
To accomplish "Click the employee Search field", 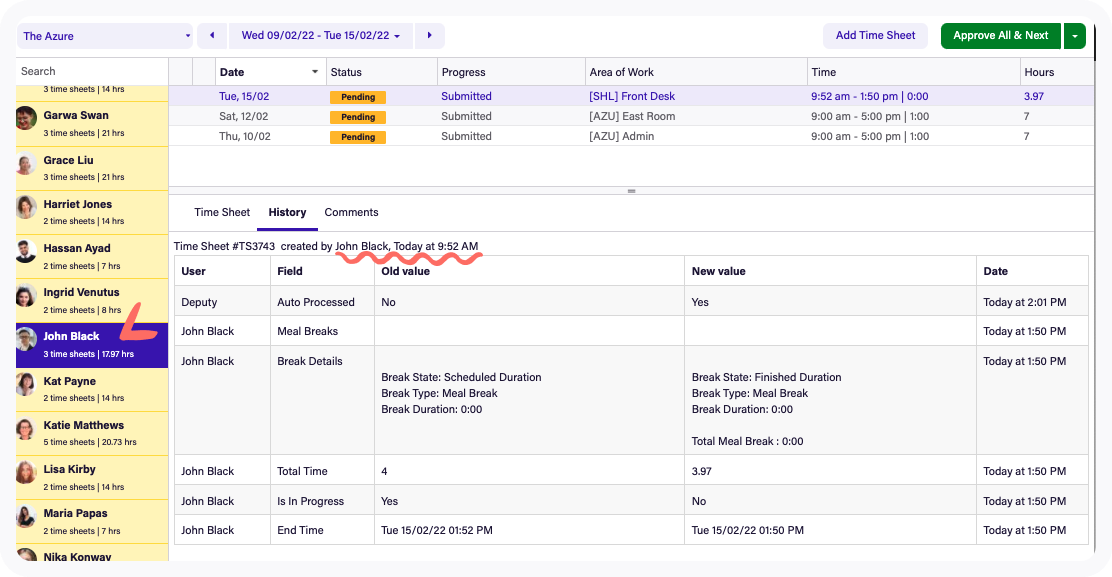I will point(92,72).
